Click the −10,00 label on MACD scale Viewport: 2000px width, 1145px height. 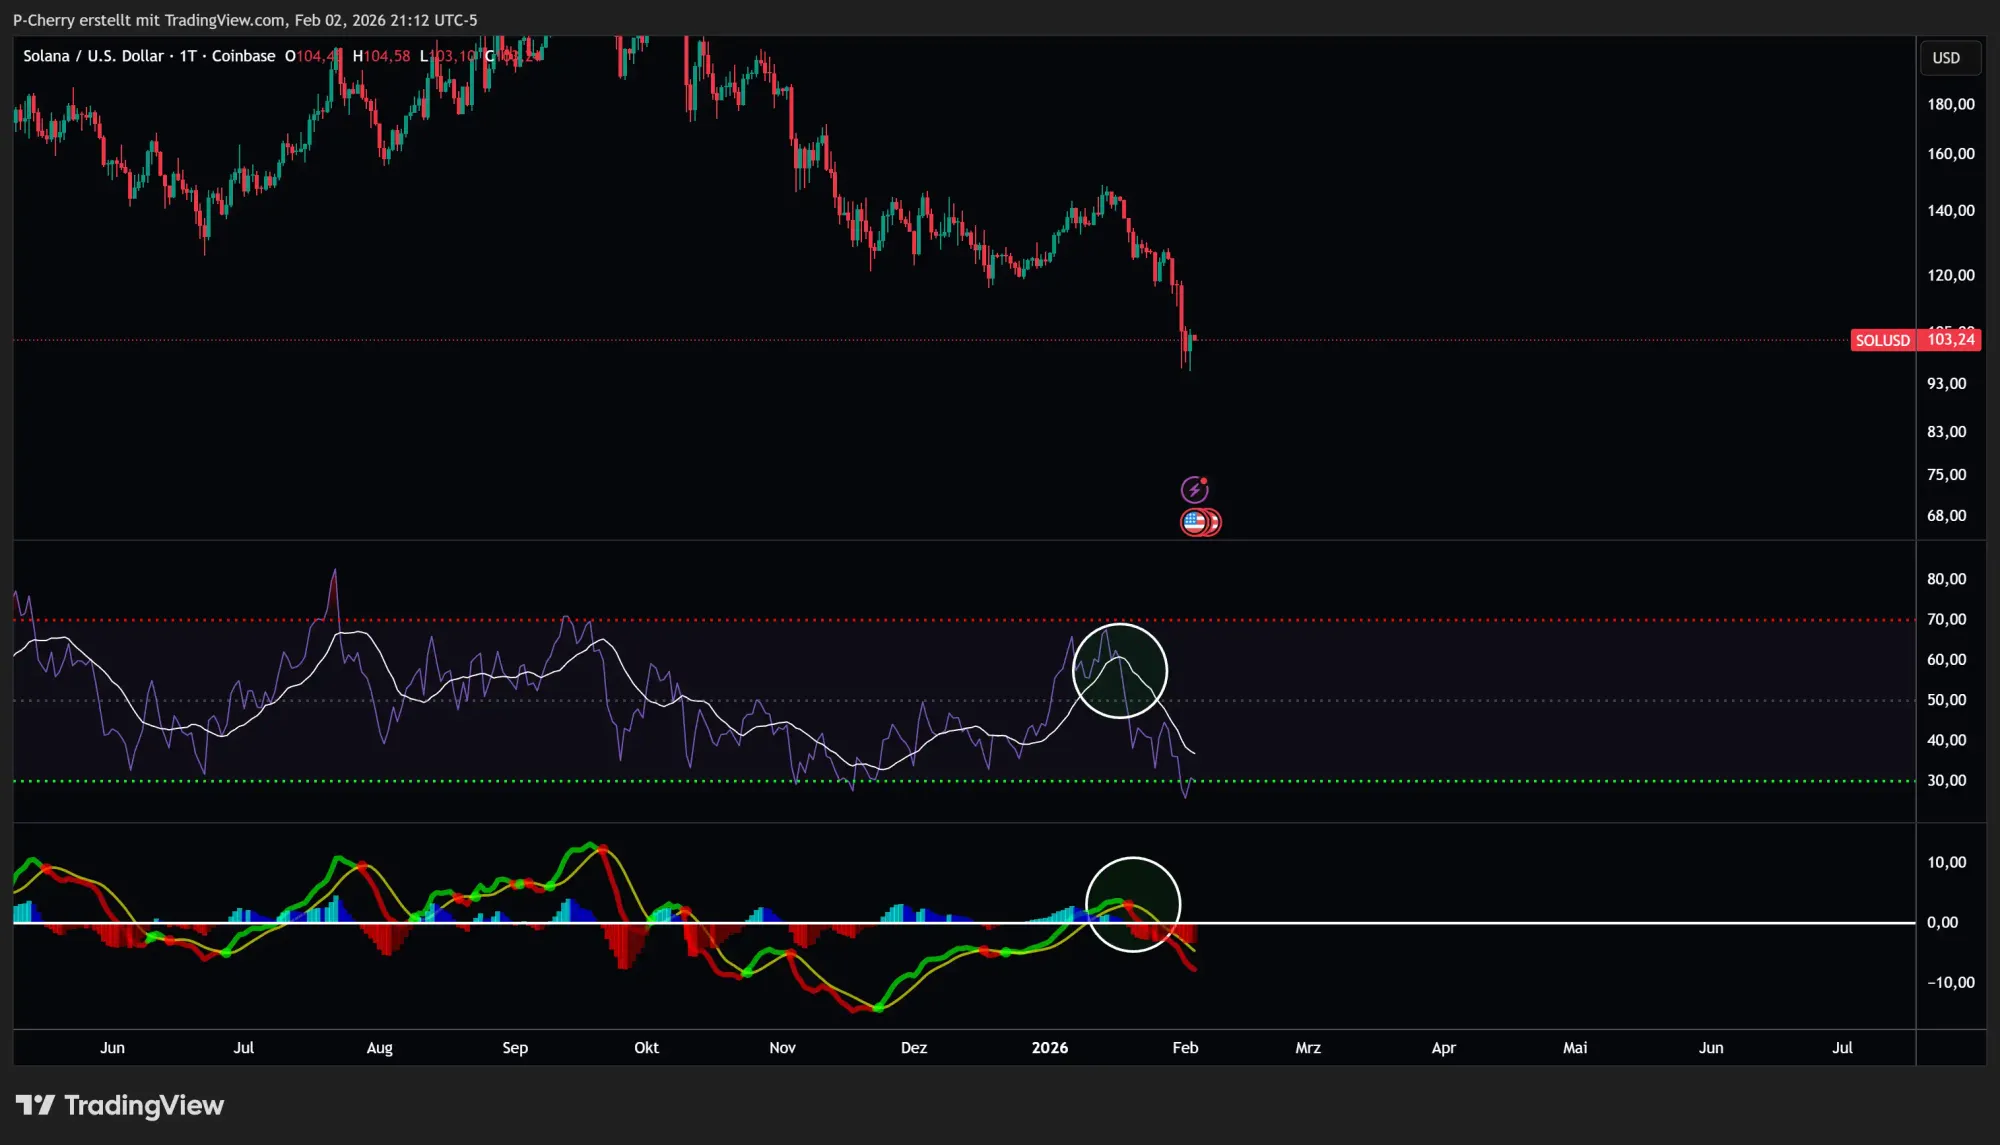pyautogui.click(x=1950, y=983)
